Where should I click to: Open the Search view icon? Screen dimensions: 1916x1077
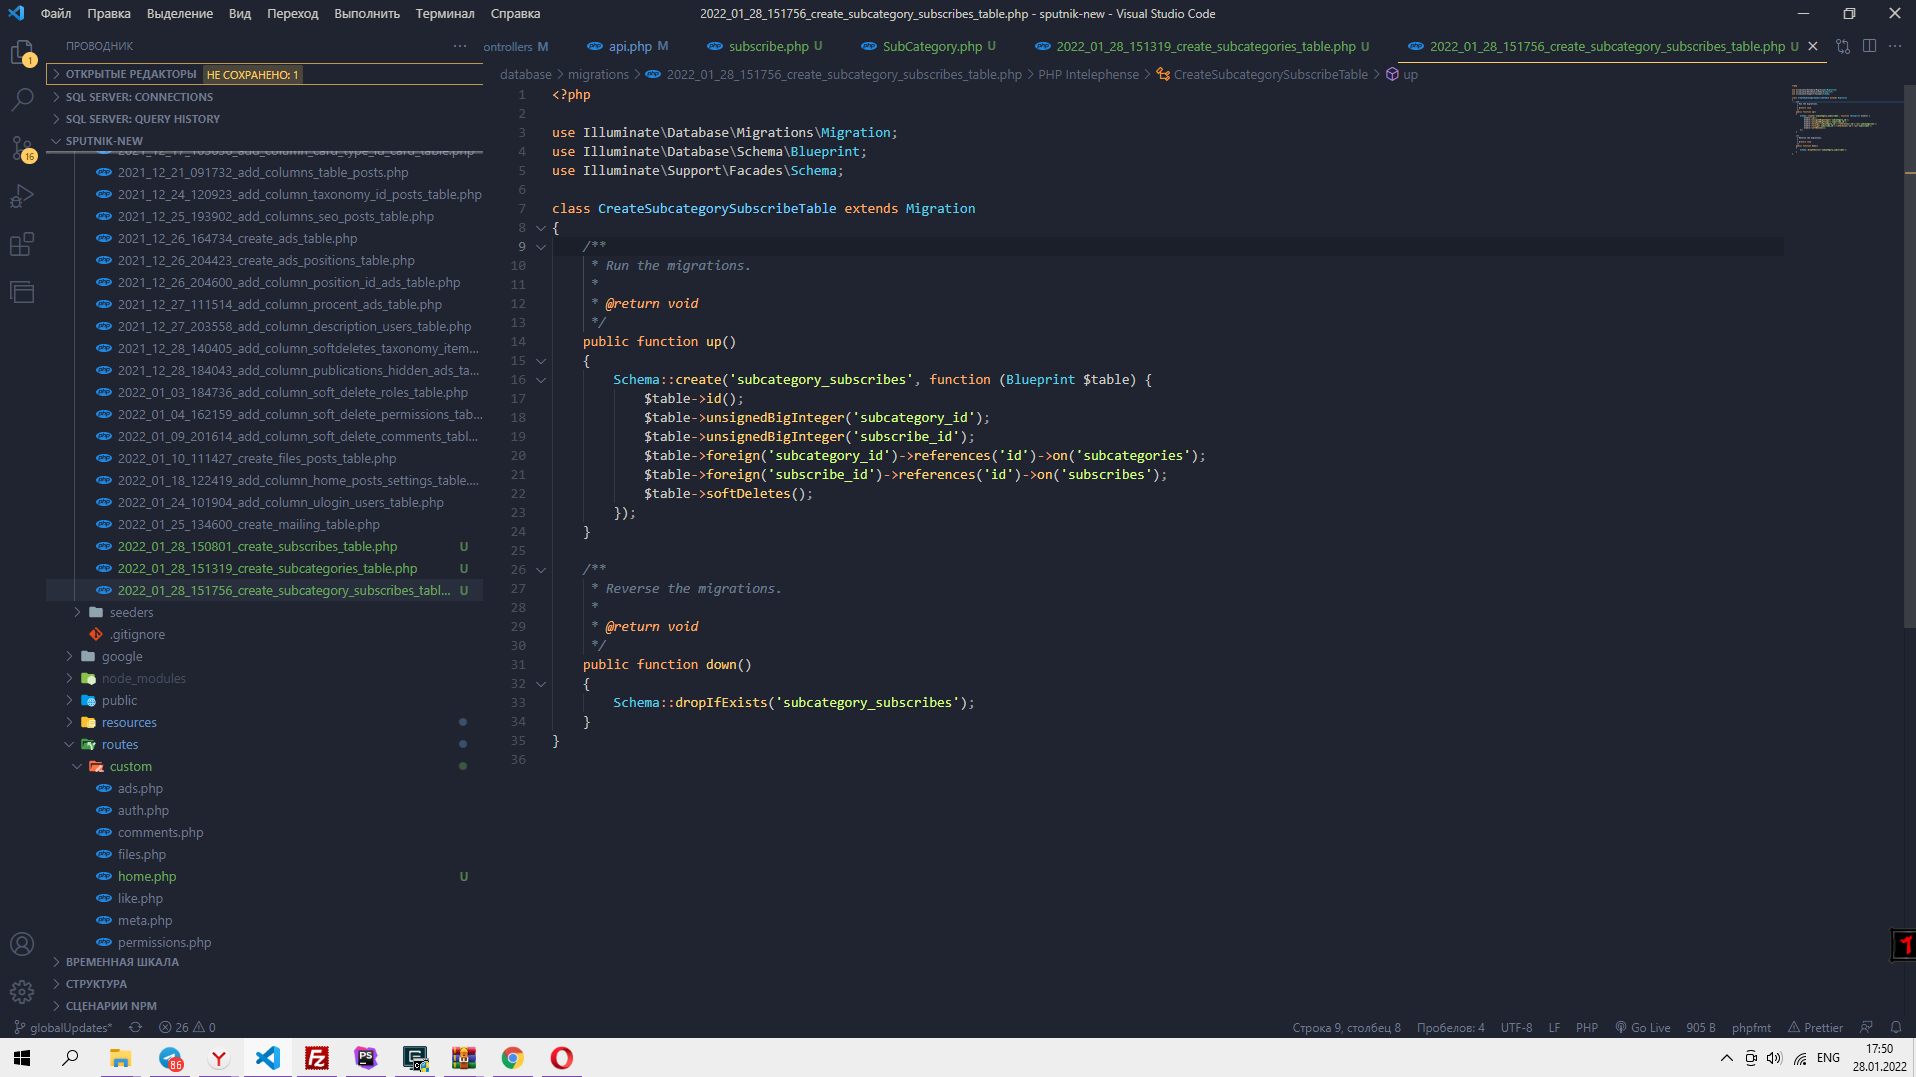point(22,100)
